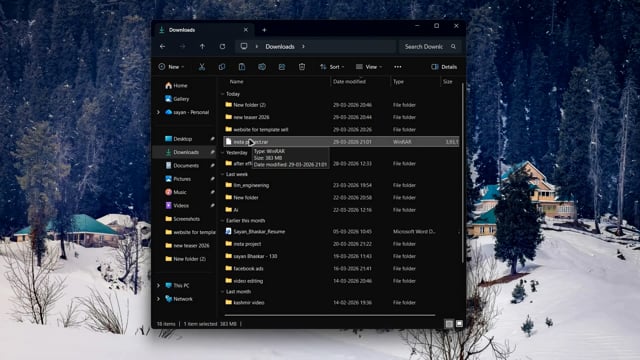Select the facebook ads folder
The width and height of the screenshot is (640, 360).
click(x=341, y=269)
